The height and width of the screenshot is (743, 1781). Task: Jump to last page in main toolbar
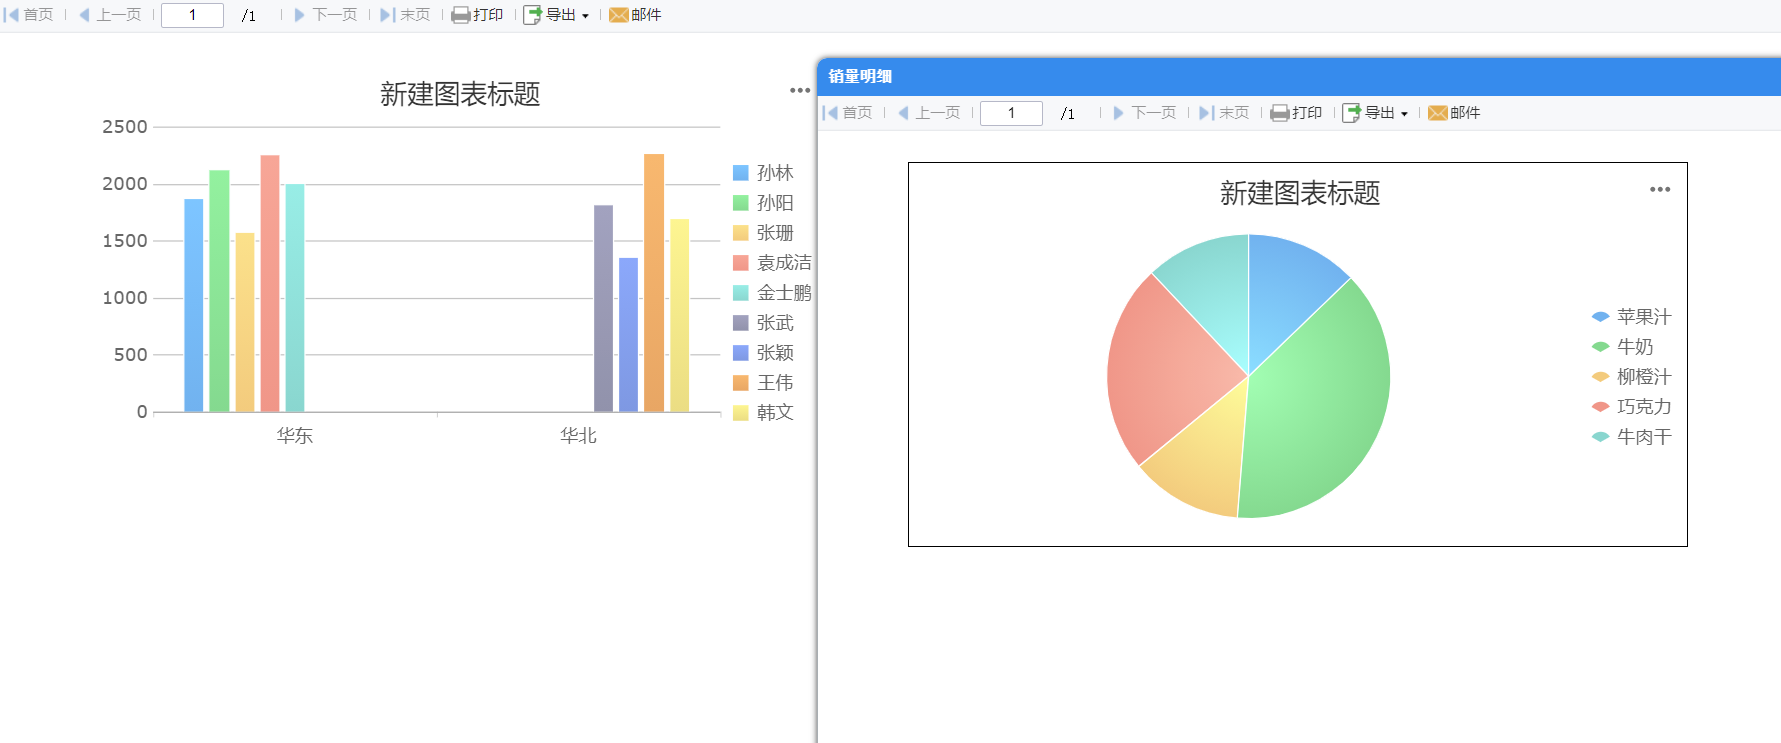tap(405, 15)
